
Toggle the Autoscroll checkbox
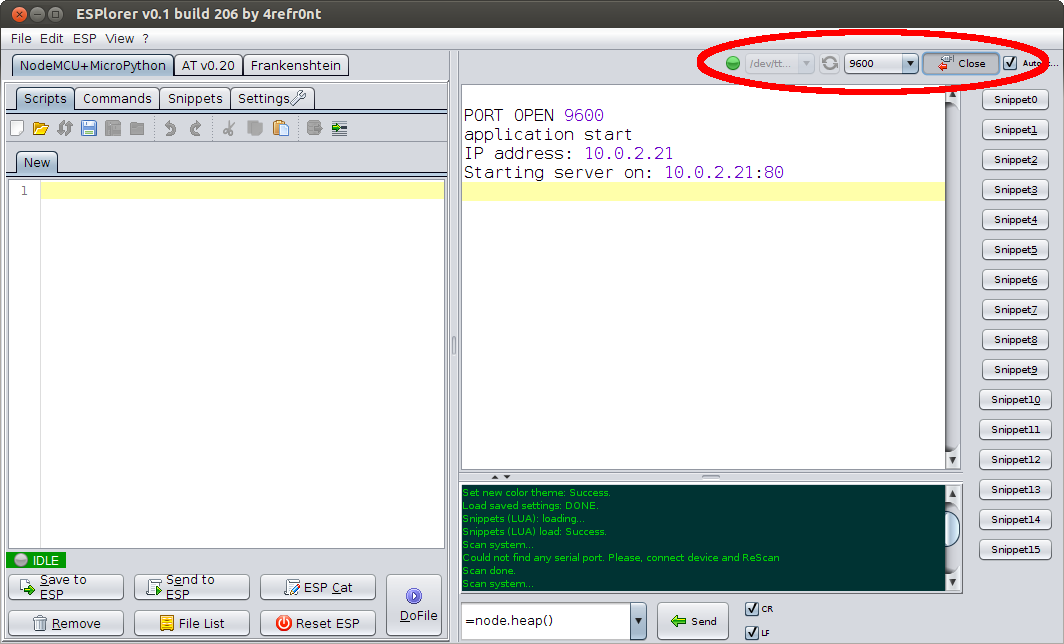point(1010,63)
